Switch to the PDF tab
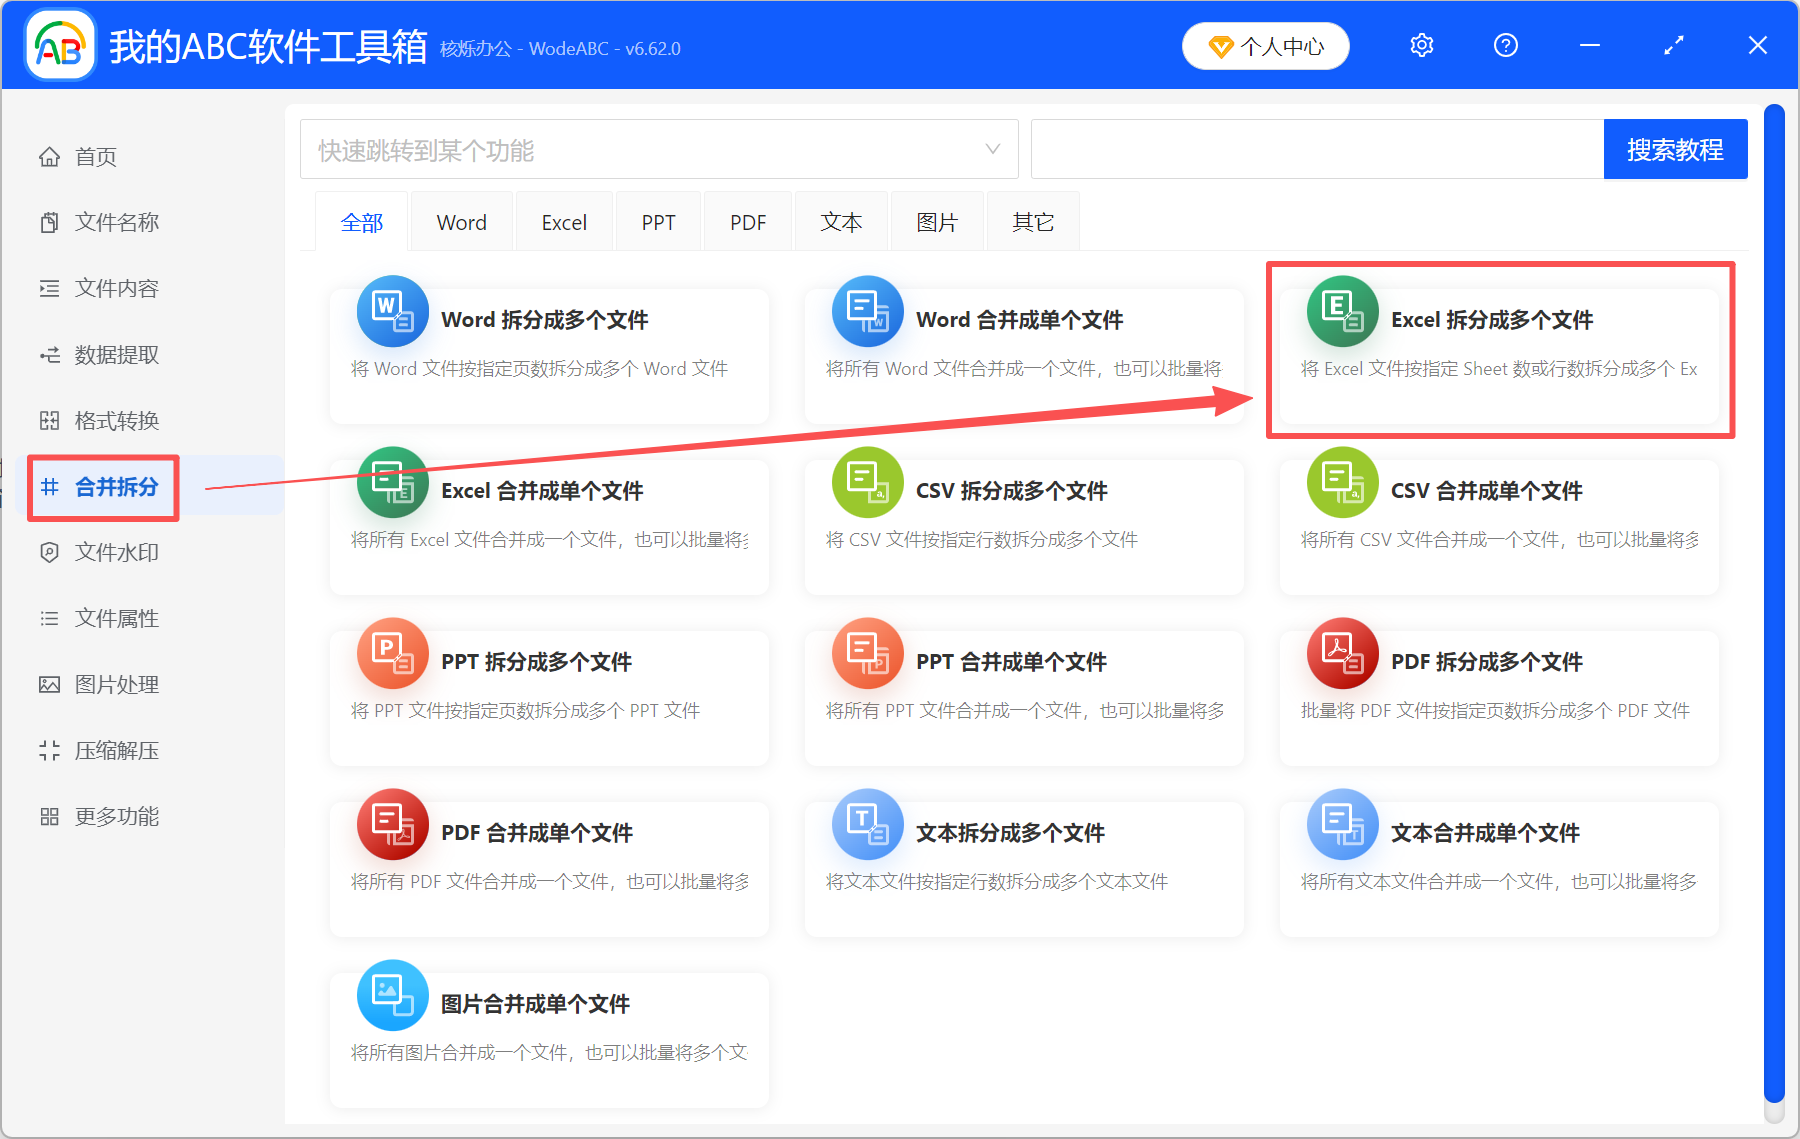The height and width of the screenshot is (1139, 1800). click(x=747, y=221)
